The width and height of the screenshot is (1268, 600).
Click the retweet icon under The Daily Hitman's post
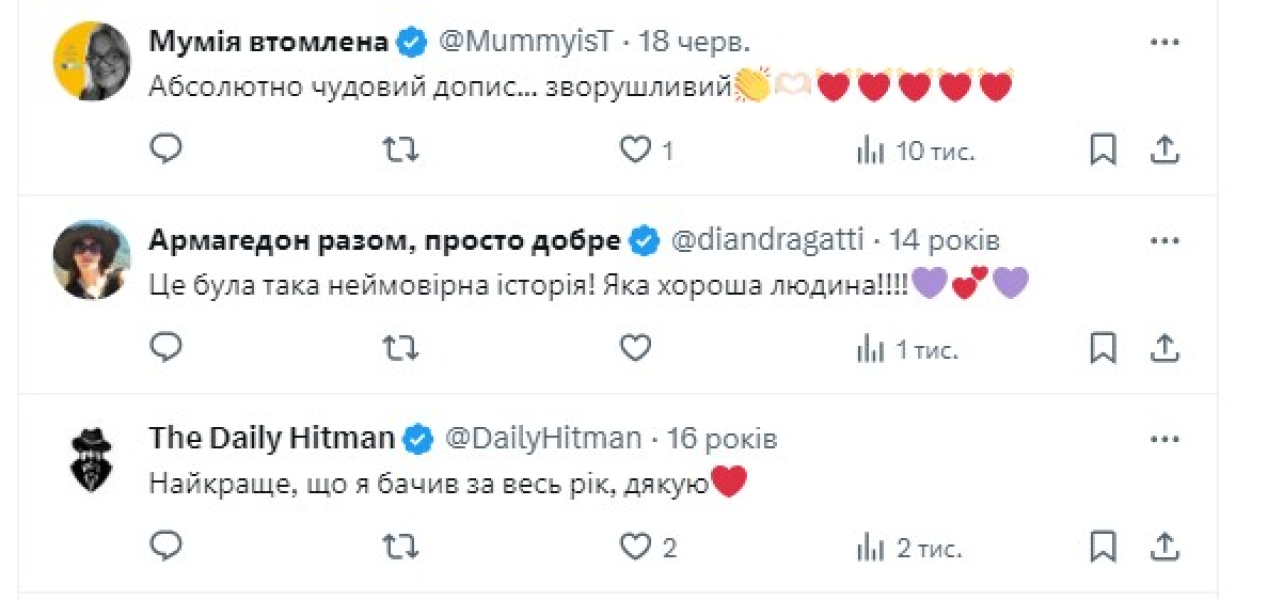tap(399, 548)
